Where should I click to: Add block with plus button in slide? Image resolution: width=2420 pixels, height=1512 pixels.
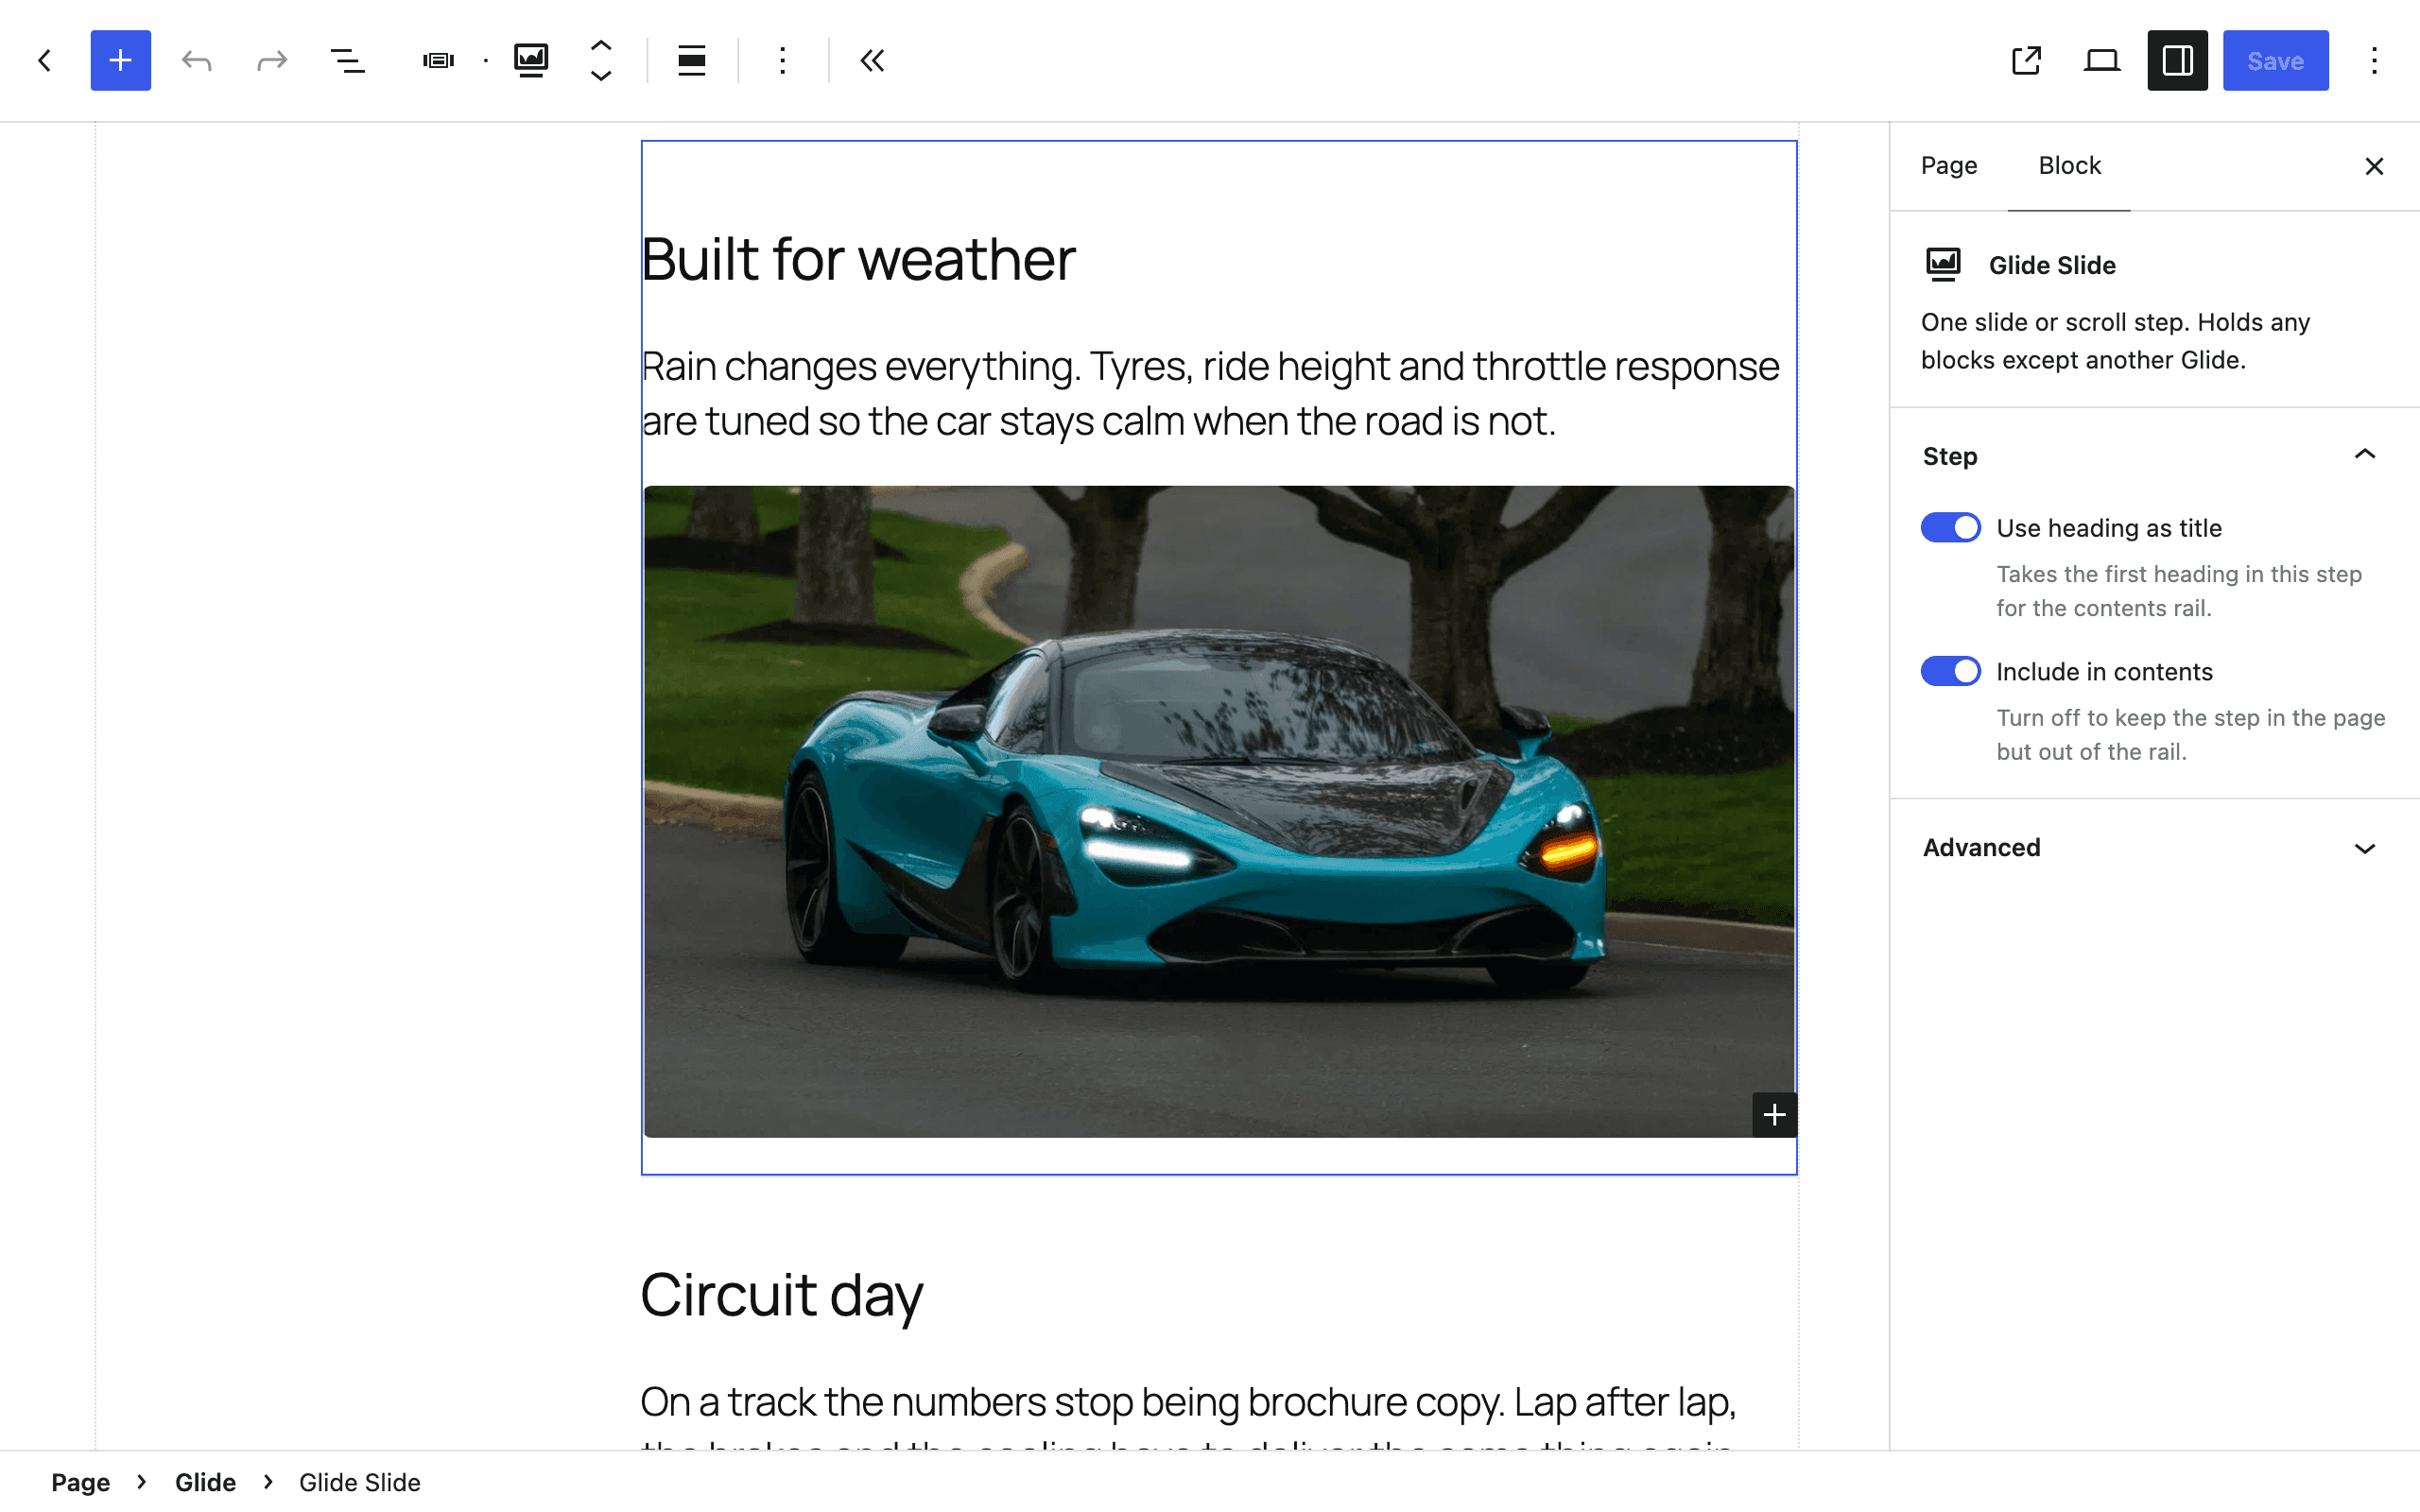pyautogui.click(x=1774, y=1114)
